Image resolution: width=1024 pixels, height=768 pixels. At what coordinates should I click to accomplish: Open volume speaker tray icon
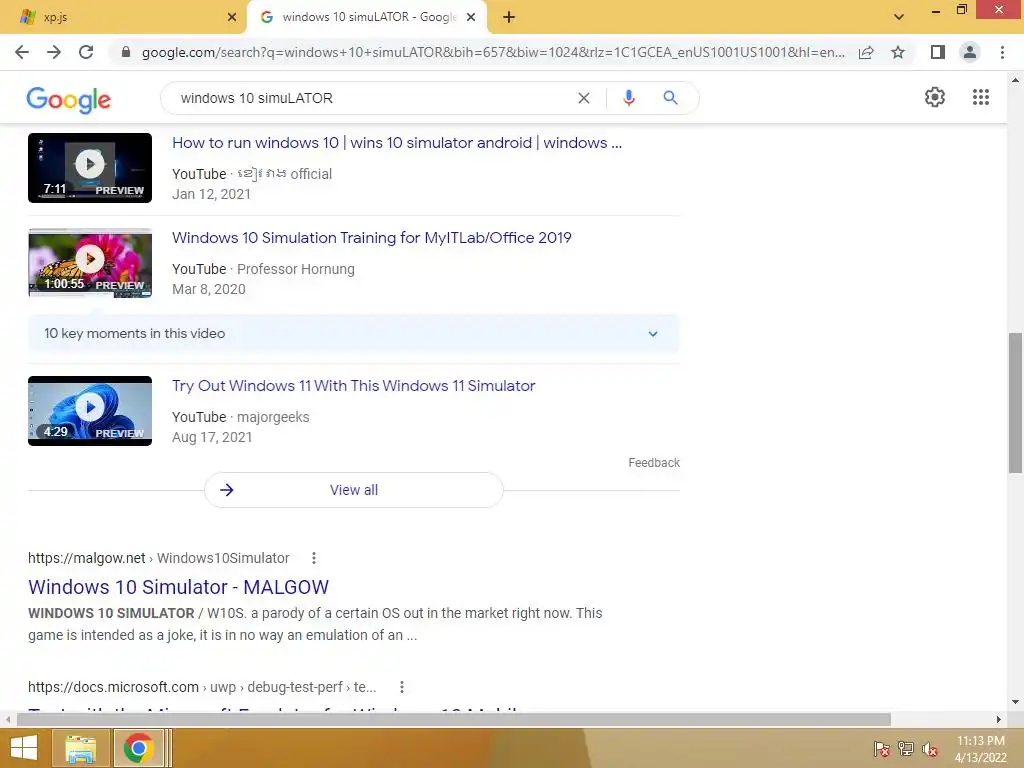(x=930, y=749)
